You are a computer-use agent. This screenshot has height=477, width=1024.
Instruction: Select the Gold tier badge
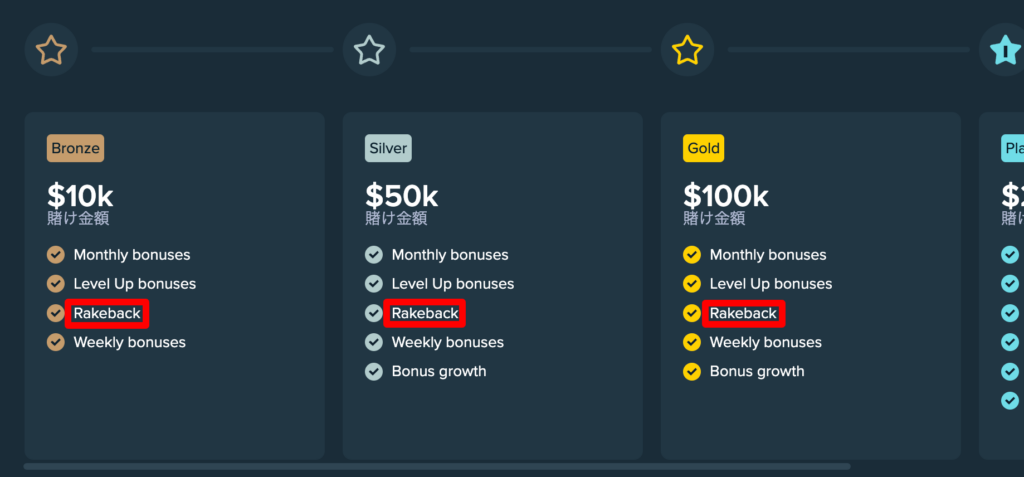tap(703, 148)
